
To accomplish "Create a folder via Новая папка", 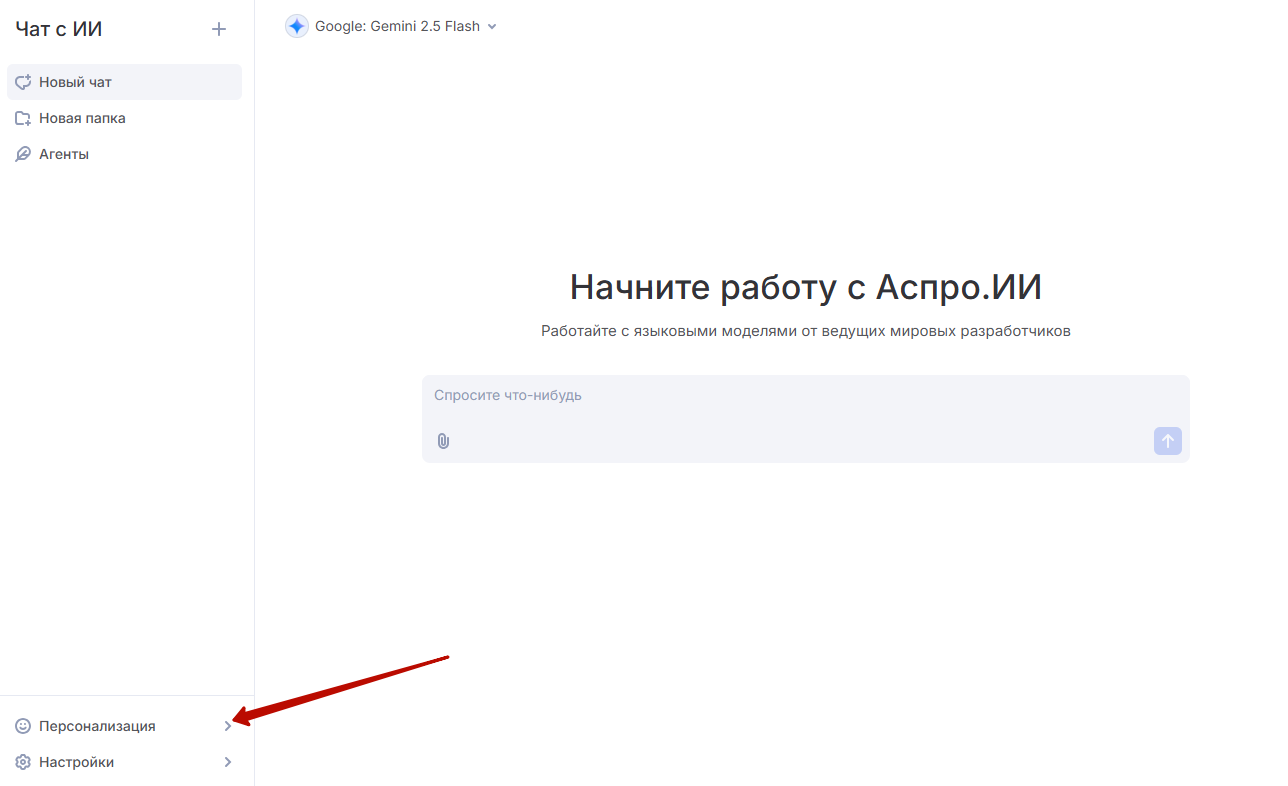I will [x=124, y=118].
